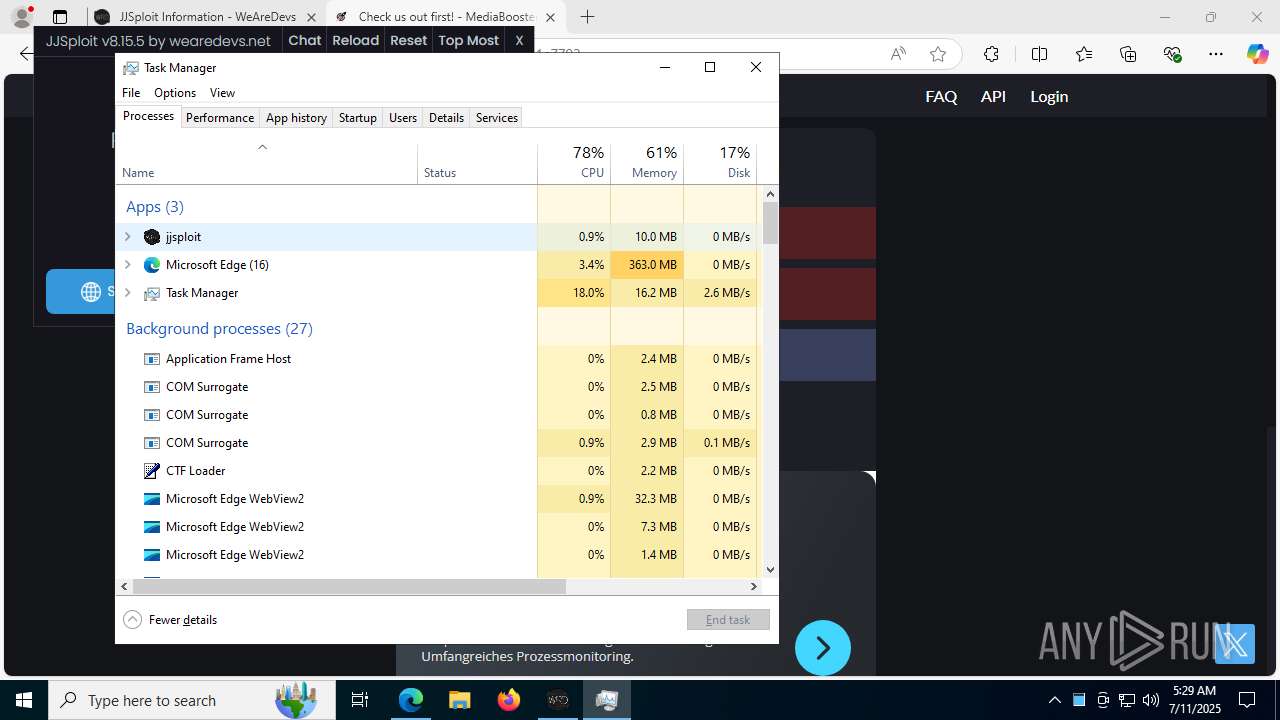Click Reload in JJSploit toolbar
The height and width of the screenshot is (720, 1280).
click(356, 40)
